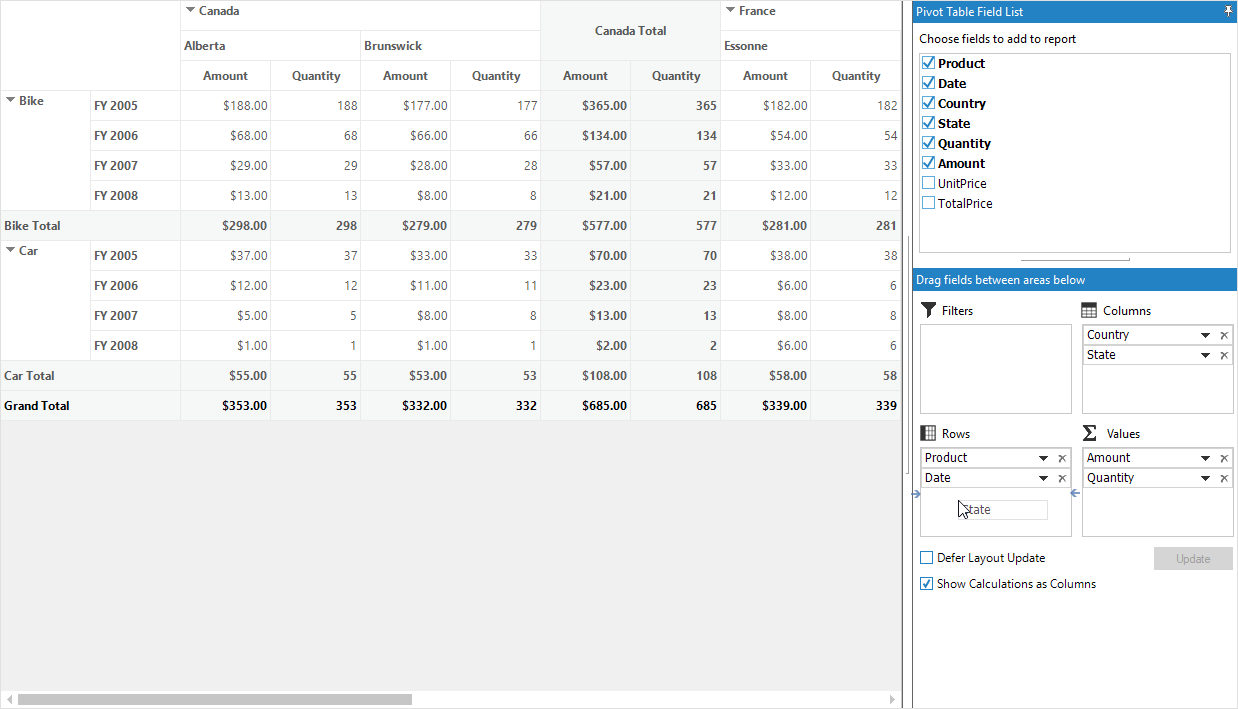The width and height of the screenshot is (1238, 709).
Task: Click the Canada Total column header
Action: pos(630,31)
